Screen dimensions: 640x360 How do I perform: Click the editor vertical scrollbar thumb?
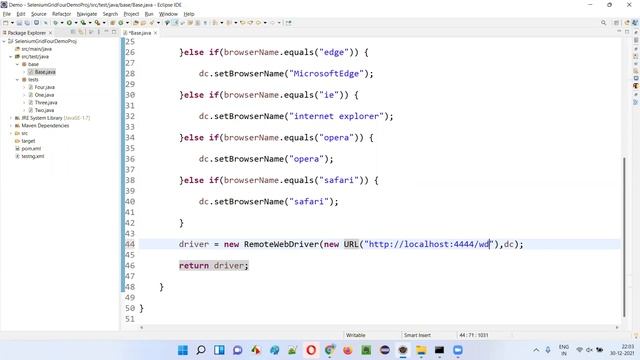624,237
